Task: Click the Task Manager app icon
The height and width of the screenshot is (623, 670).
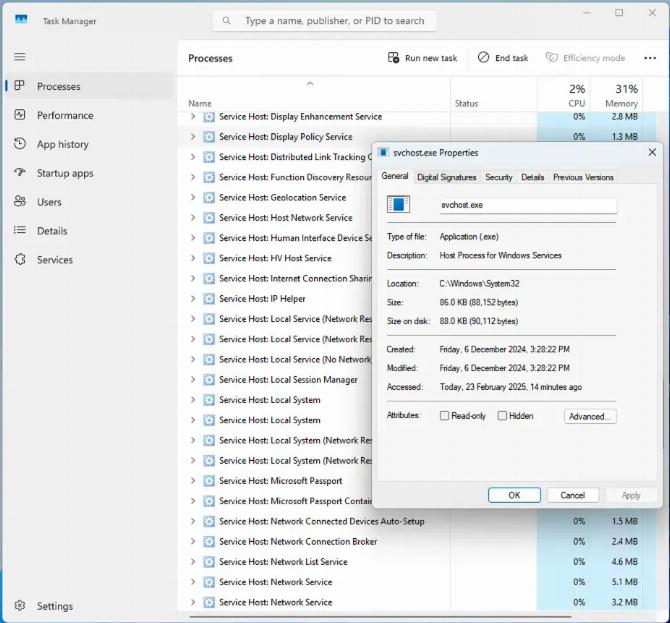Action: tap(21, 20)
